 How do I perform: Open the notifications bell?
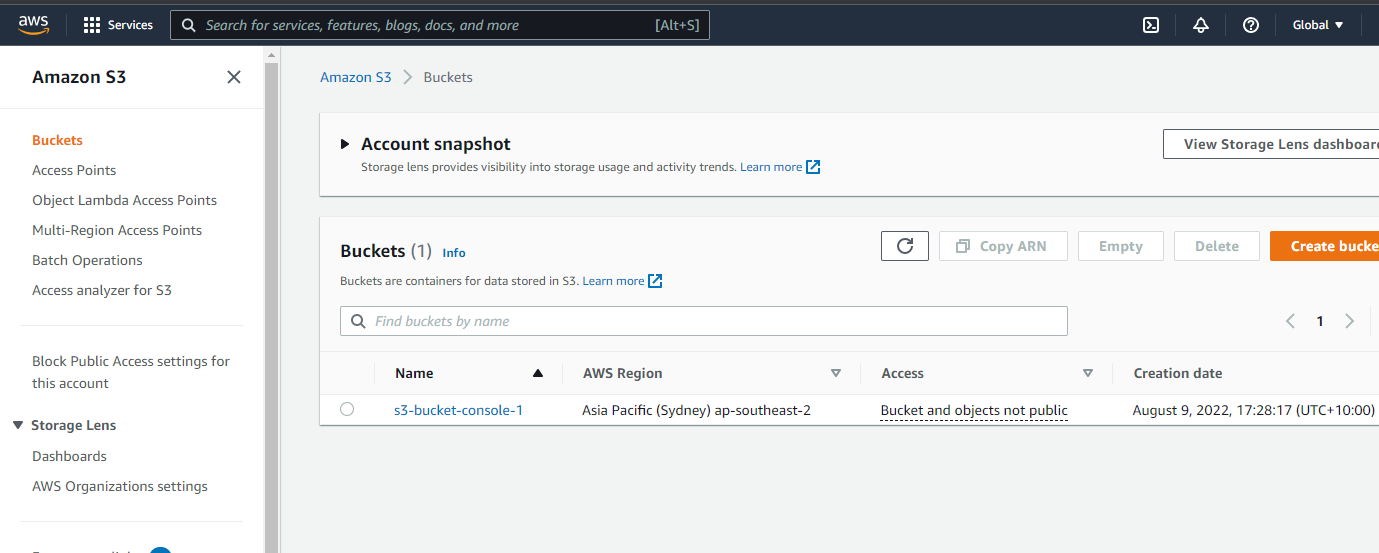pyautogui.click(x=1201, y=25)
